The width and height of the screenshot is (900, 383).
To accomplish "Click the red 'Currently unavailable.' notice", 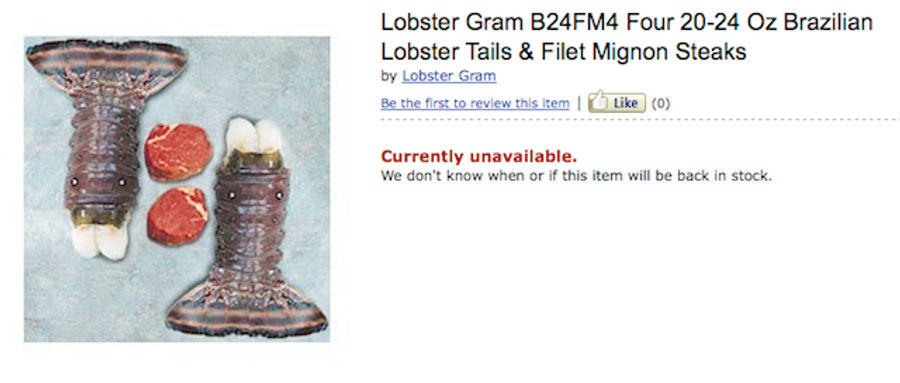I will (479, 156).
